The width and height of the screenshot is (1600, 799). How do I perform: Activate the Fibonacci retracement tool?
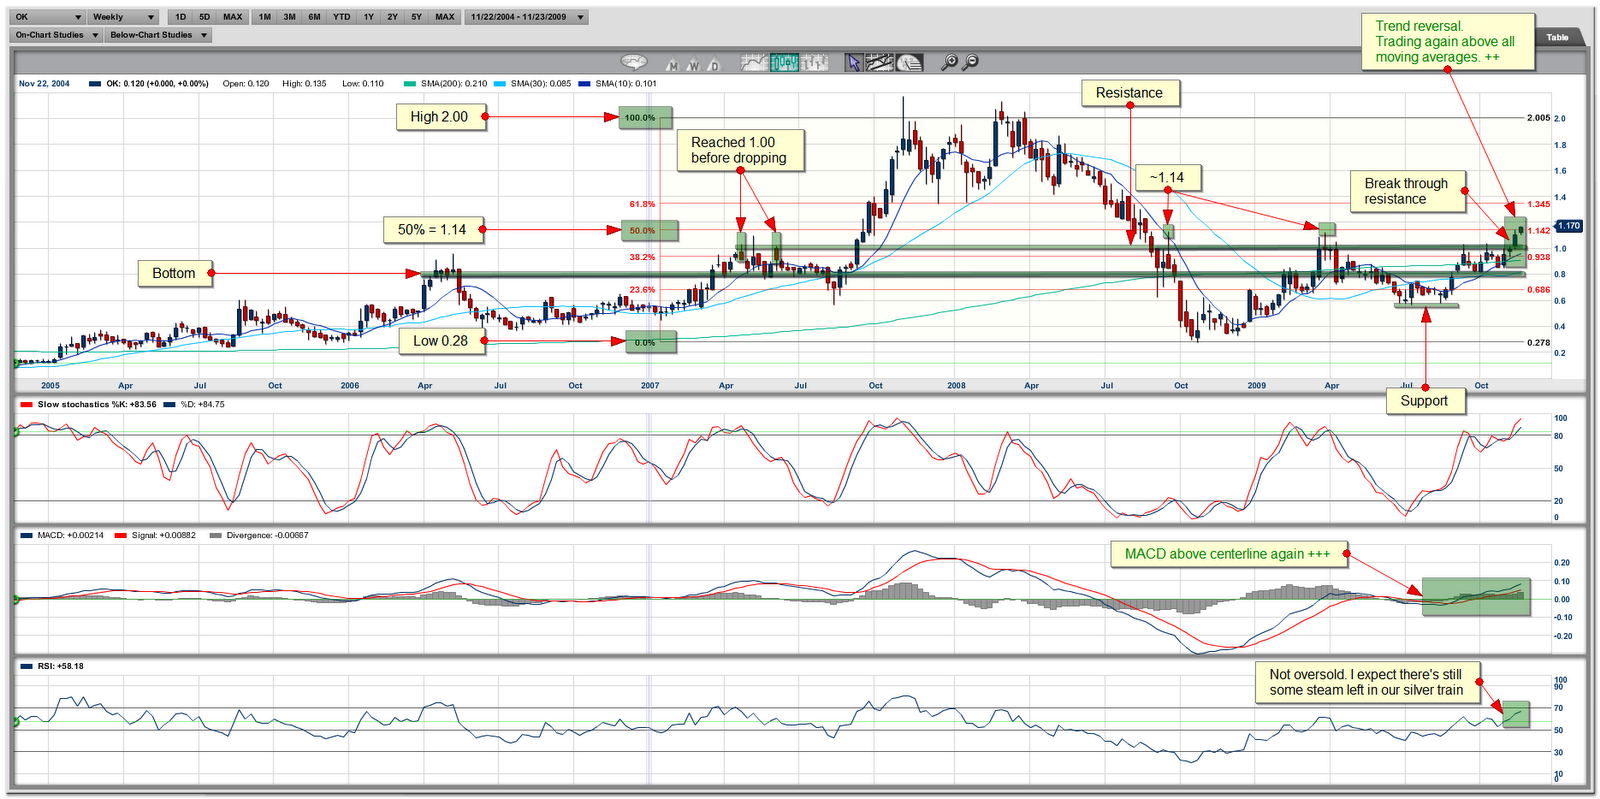click(909, 62)
